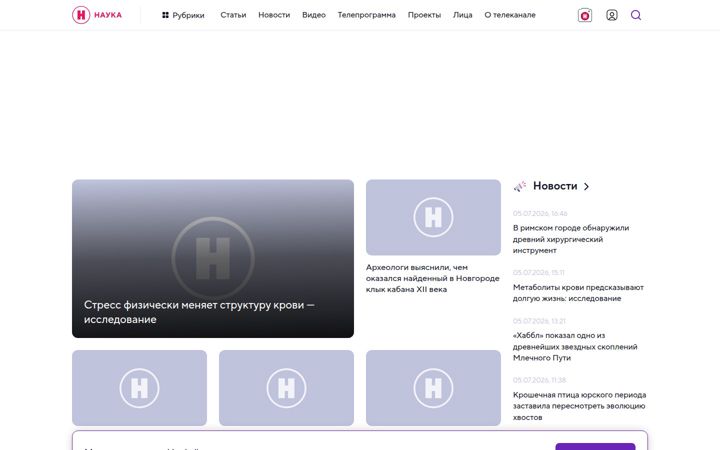Click the timestamp above the Hubble news
The width and height of the screenshot is (720, 450).
(539, 321)
